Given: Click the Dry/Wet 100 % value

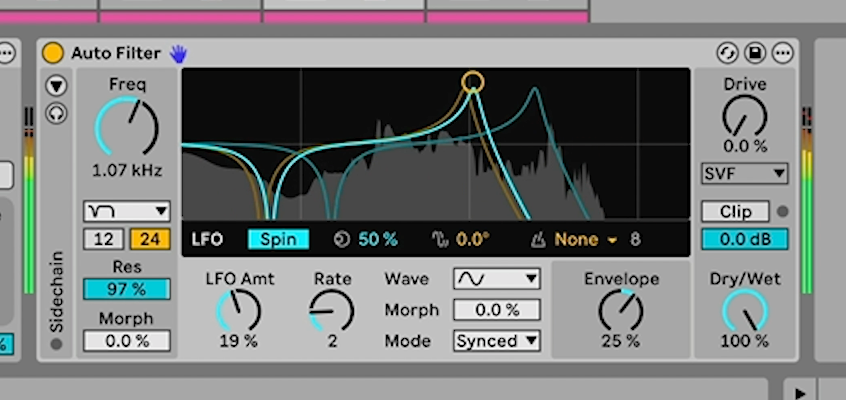Looking at the screenshot, I should coord(745,341).
